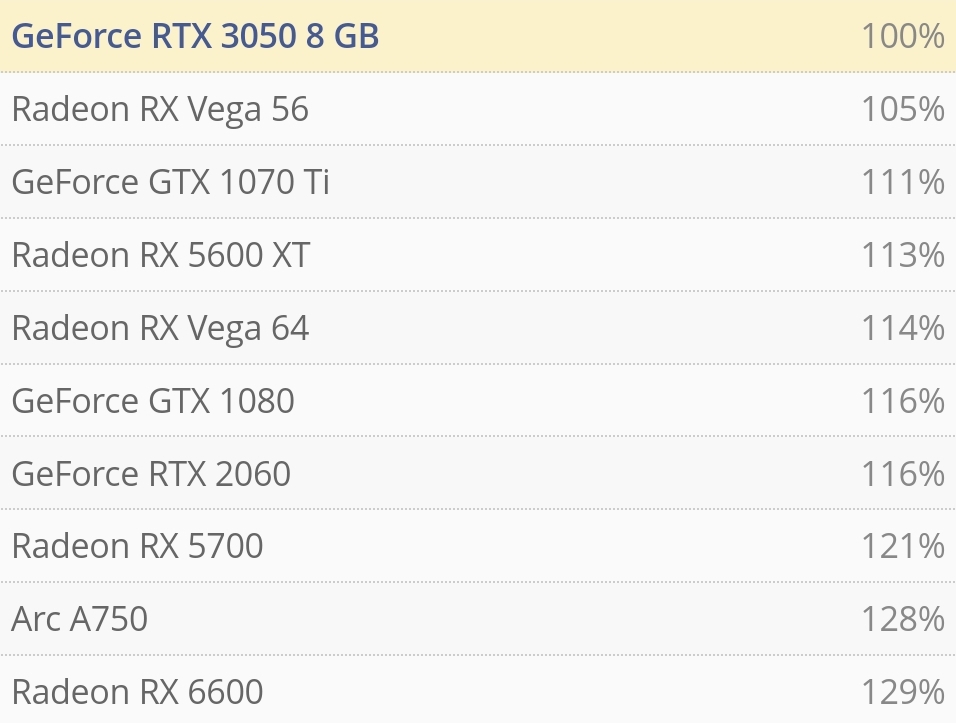This screenshot has height=723, width=956.
Task: Click the 105% performance value
Action: (902, 109)
